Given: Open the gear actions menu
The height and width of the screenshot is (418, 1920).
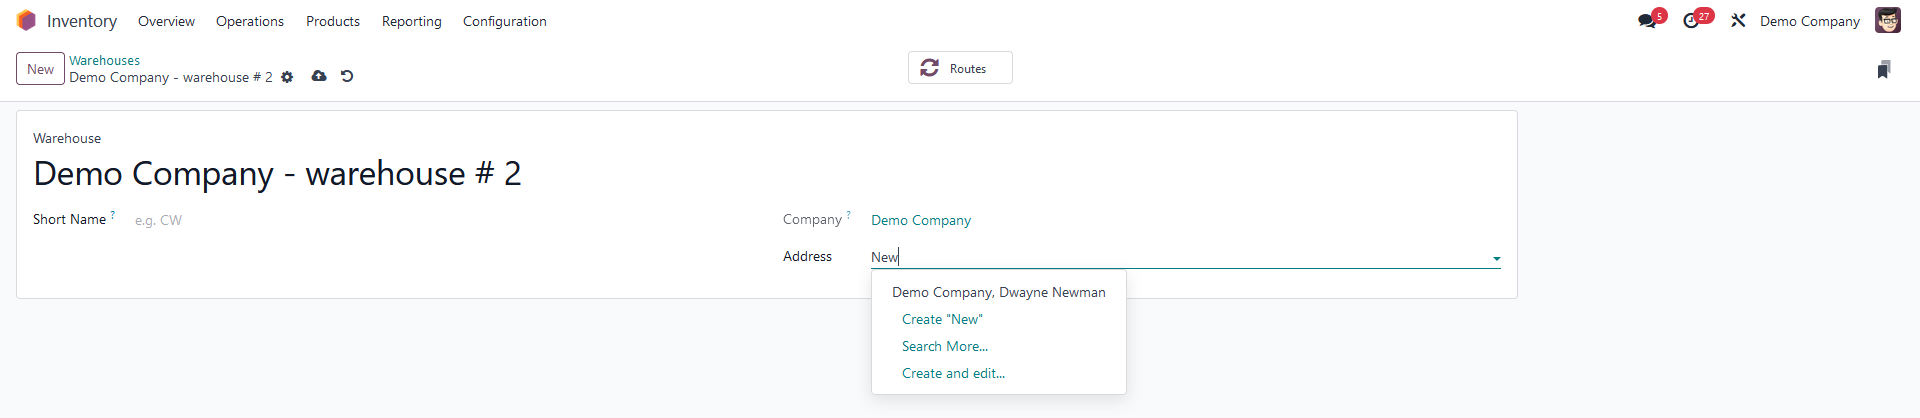Looking at the screenshot, I should 287,77.
